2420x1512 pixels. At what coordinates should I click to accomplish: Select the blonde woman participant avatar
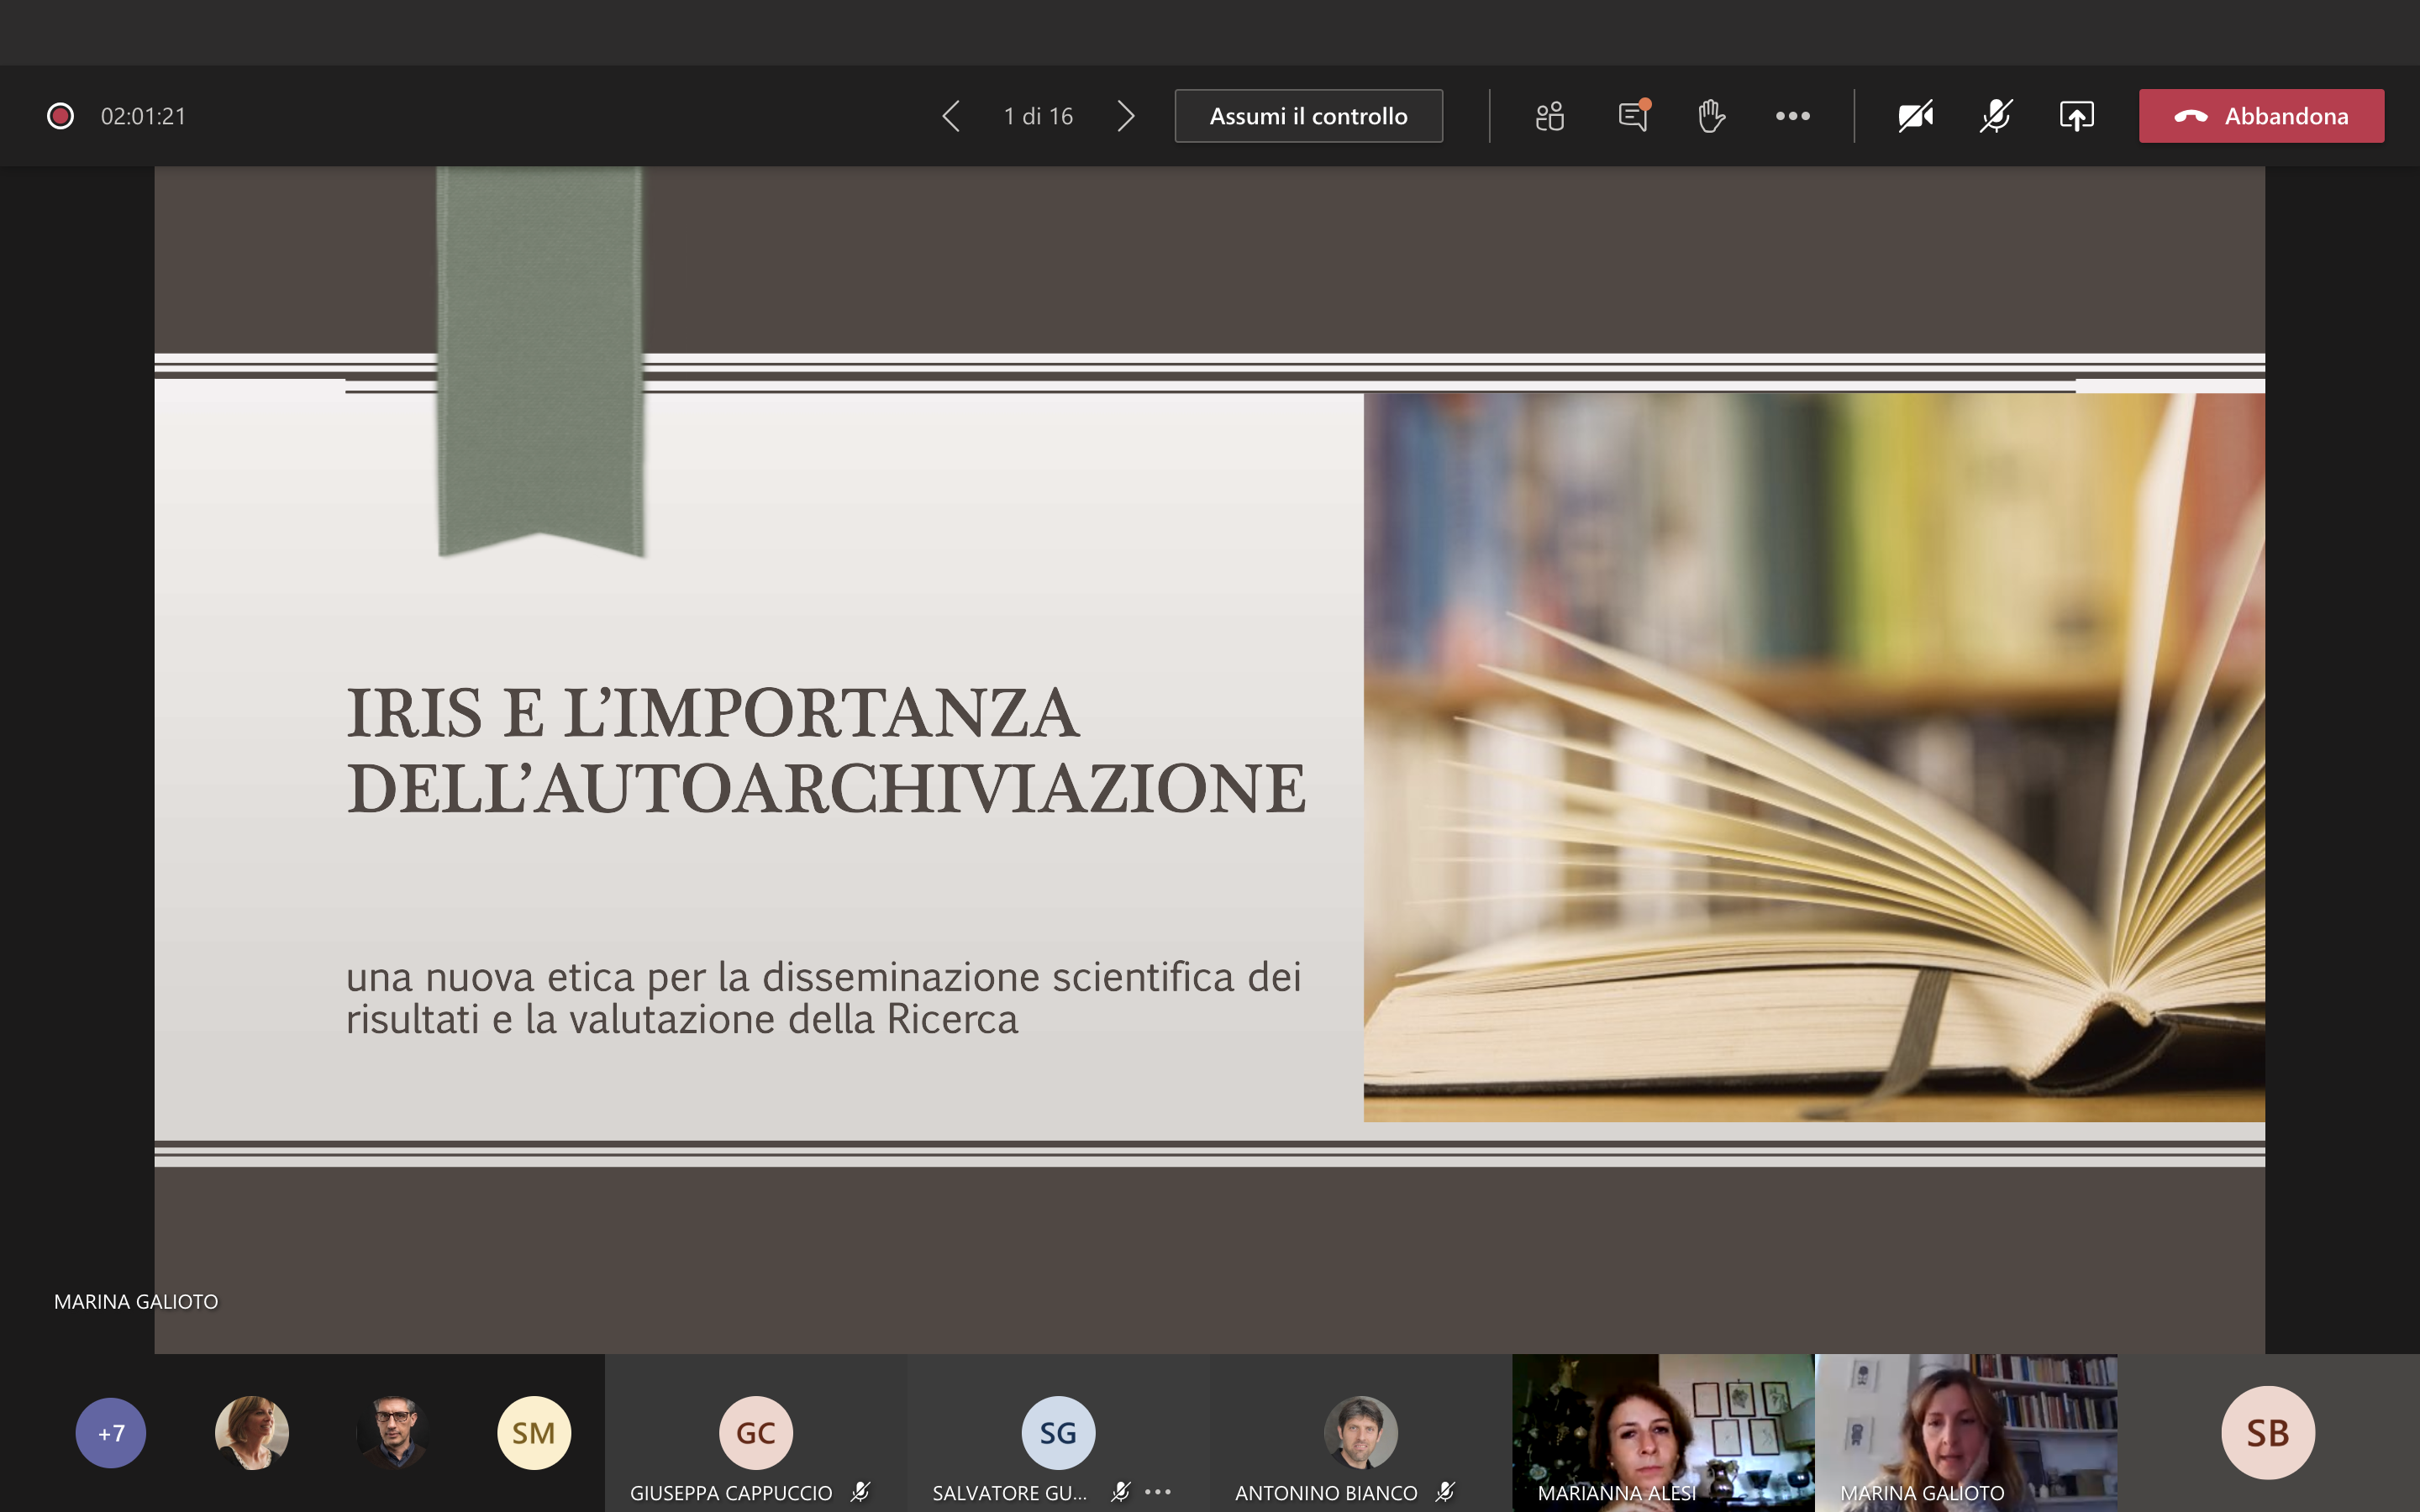(x=252, y=1433)
